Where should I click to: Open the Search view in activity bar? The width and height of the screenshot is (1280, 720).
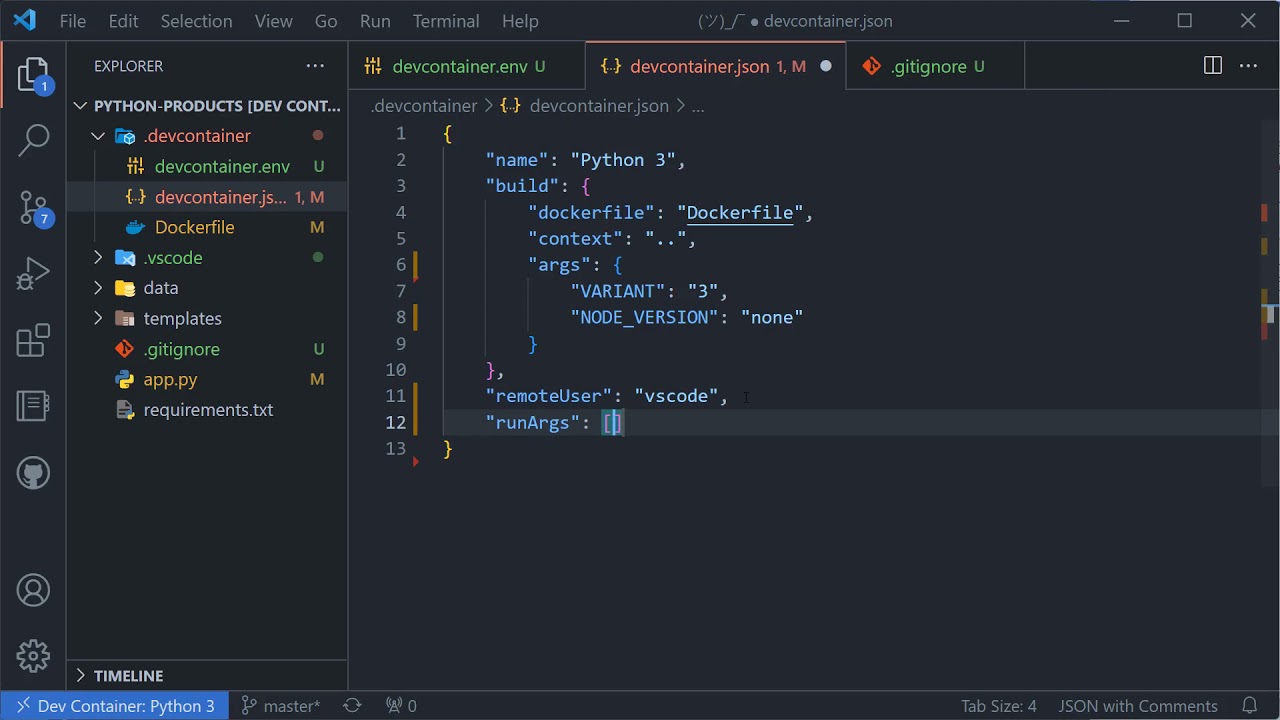(33, 141)
